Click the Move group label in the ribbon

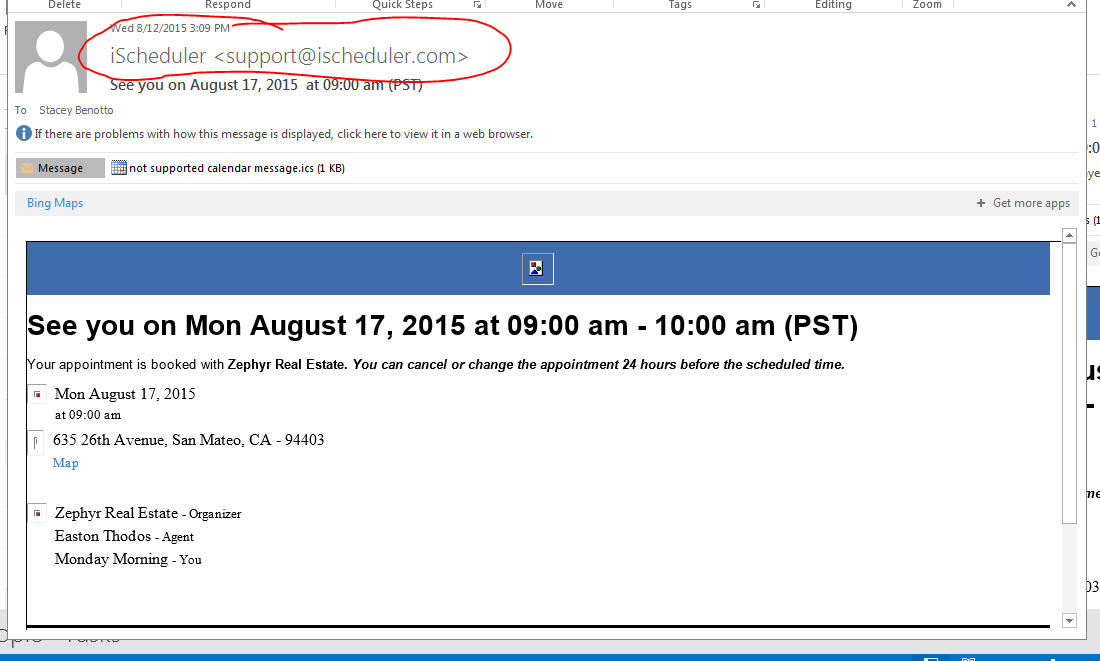(x=549, y=5)
